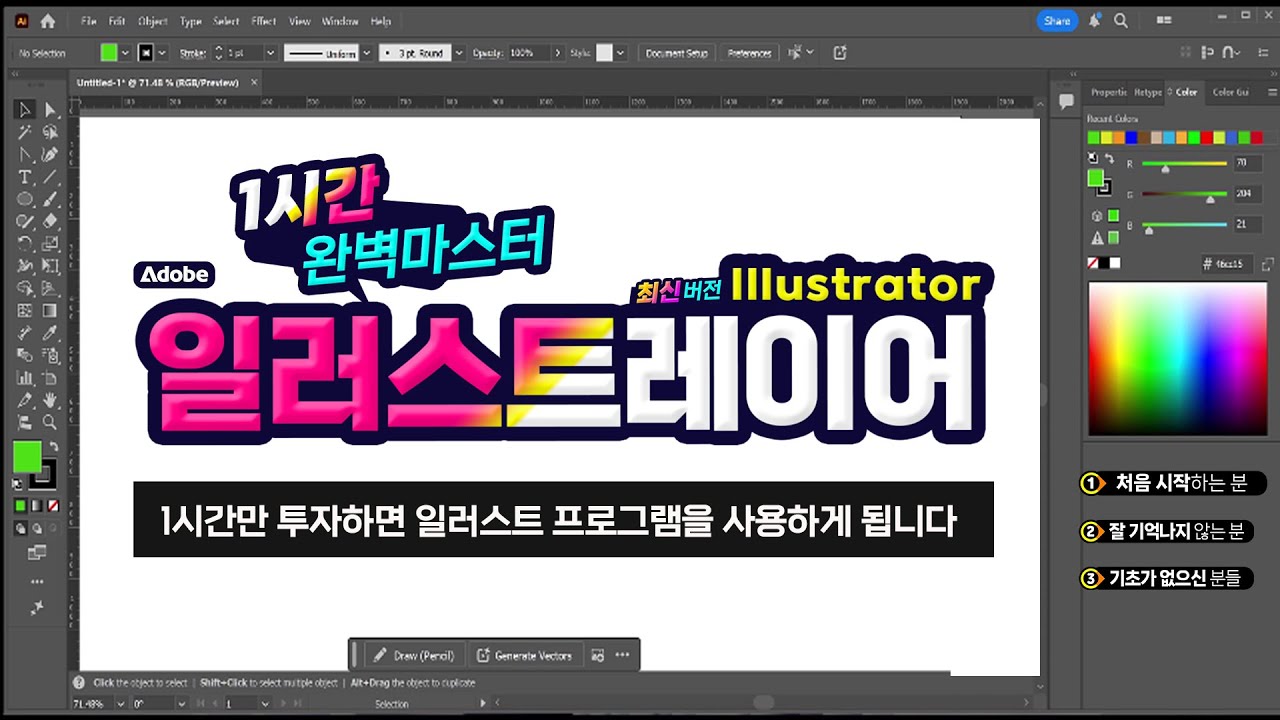Screen dimensions: 1280x720
Task: Open zoom level 71.48% dropdown
Action: pyautogui.click(x=121, y=704)
